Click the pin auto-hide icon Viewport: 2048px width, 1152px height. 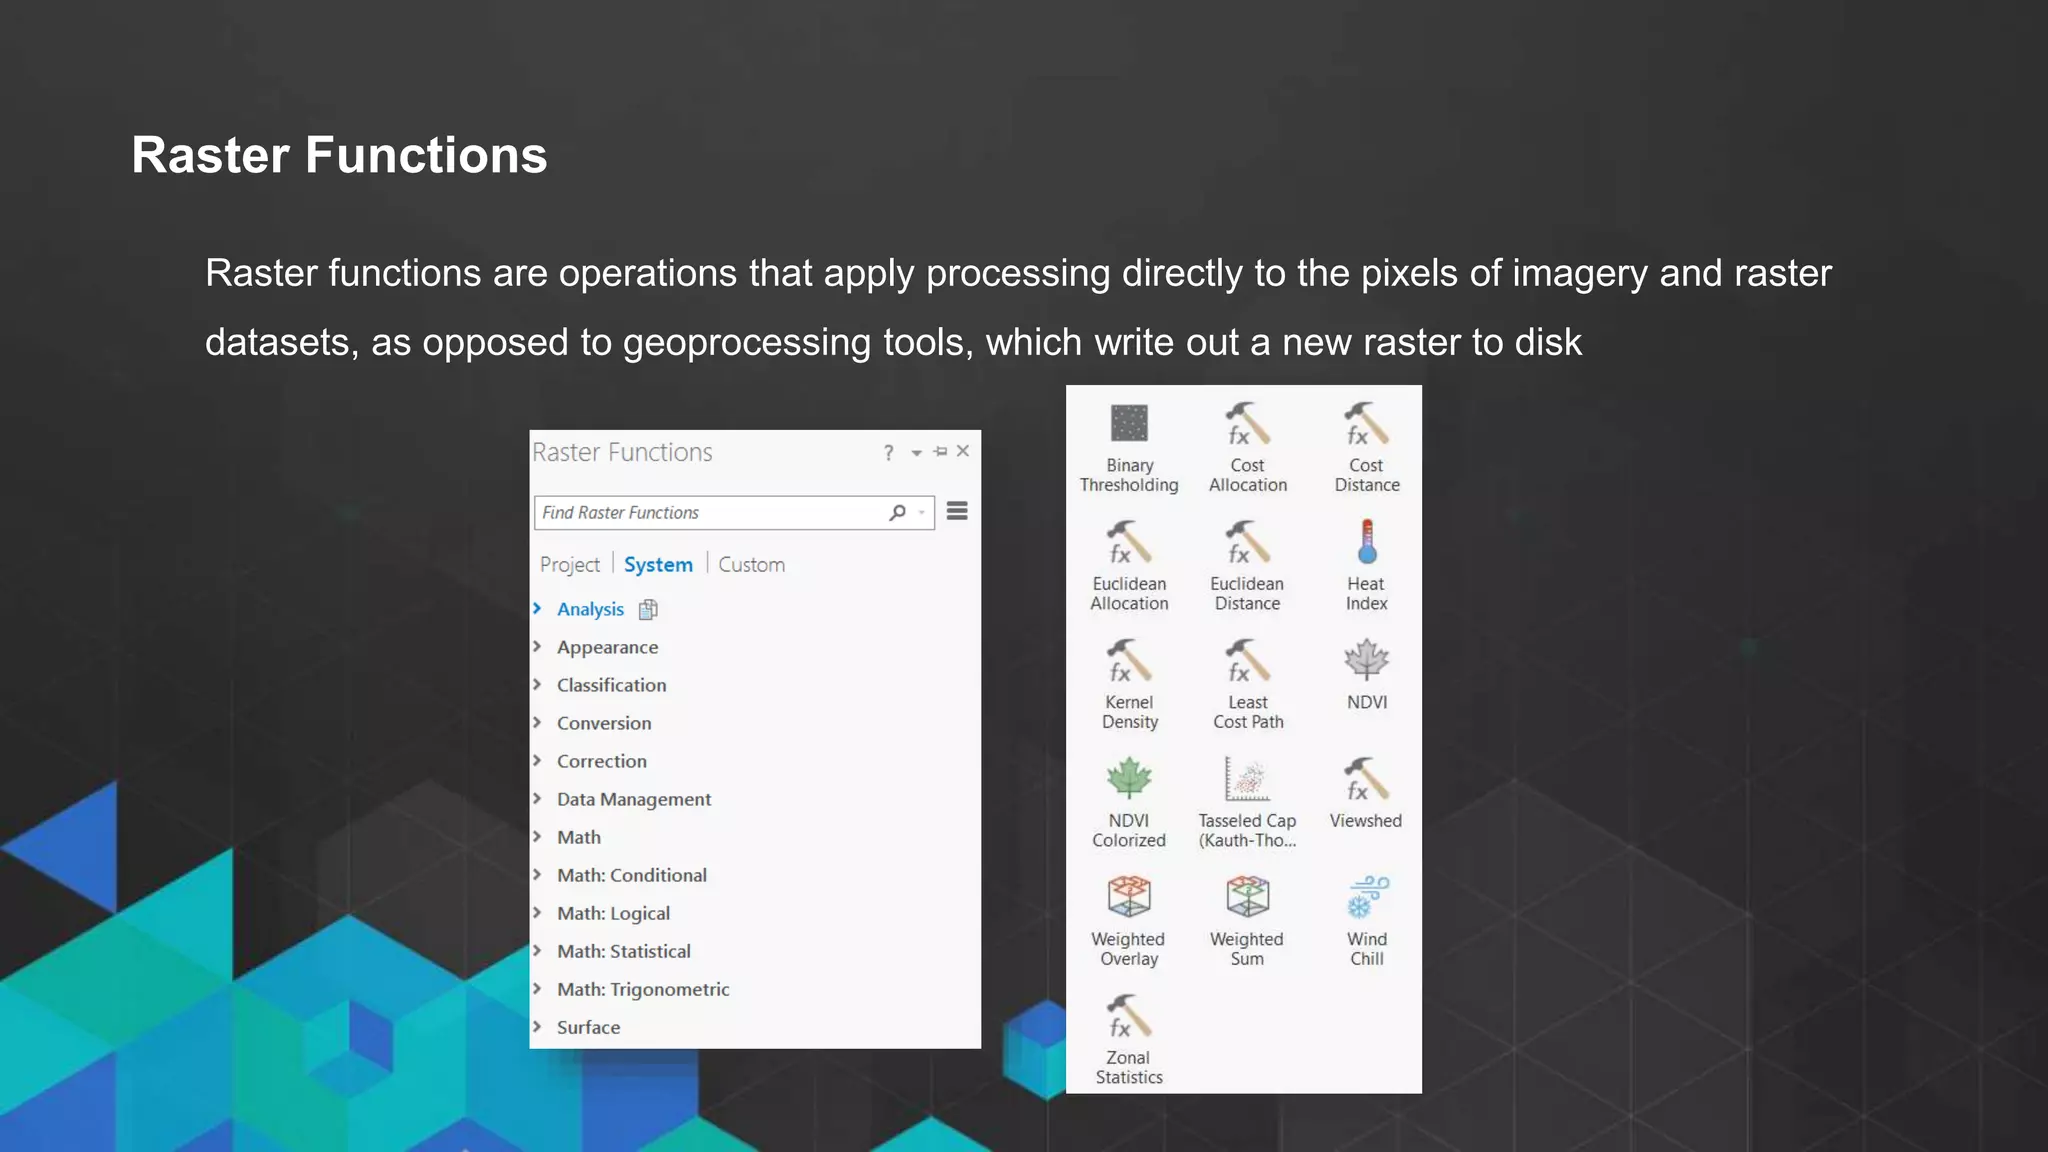coord(940,452)
